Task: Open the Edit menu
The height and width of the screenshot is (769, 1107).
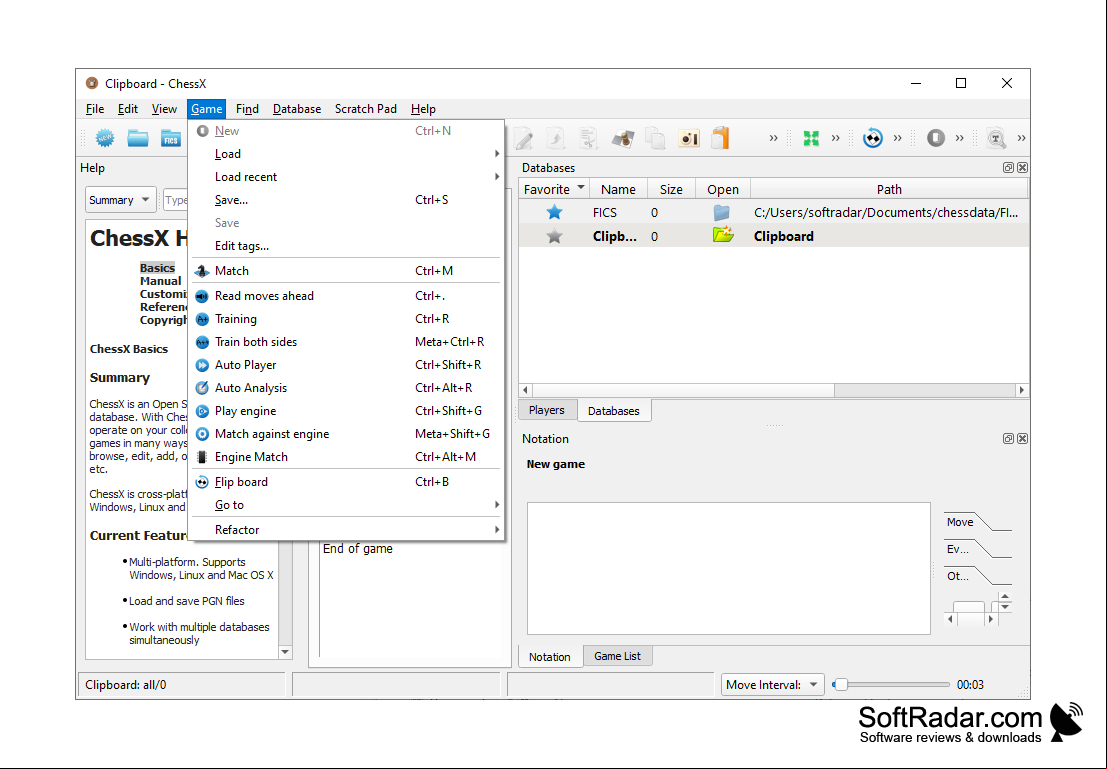Action: click(x=128, y=109)
